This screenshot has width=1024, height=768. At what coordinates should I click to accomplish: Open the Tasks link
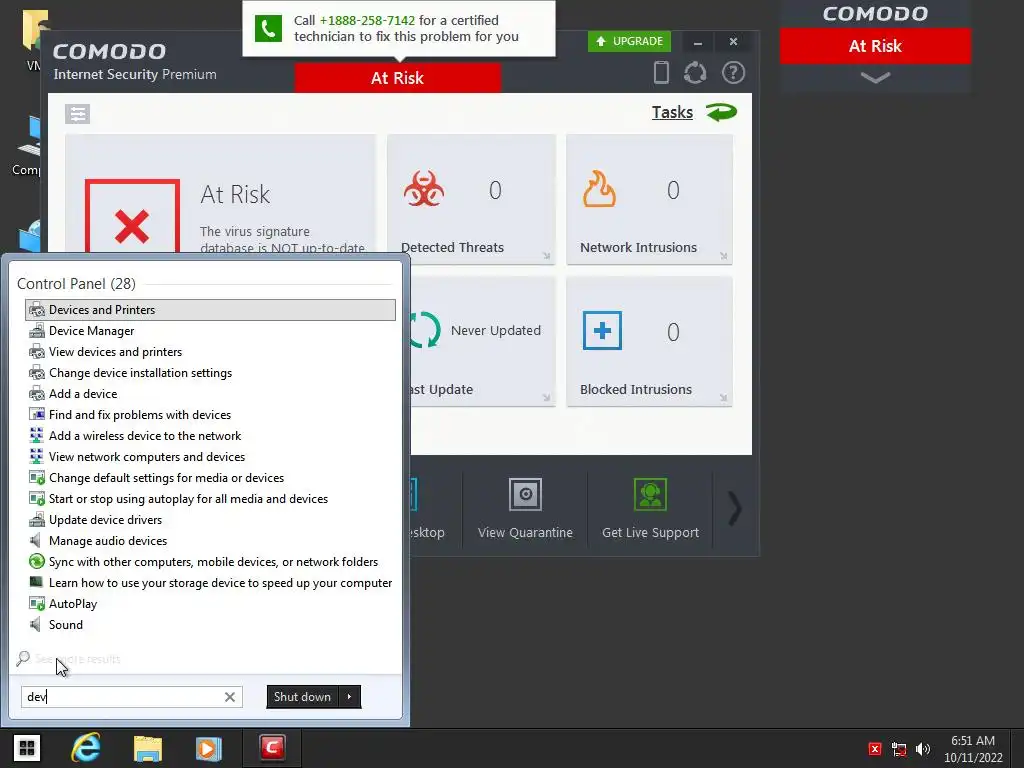click(672, 112)
